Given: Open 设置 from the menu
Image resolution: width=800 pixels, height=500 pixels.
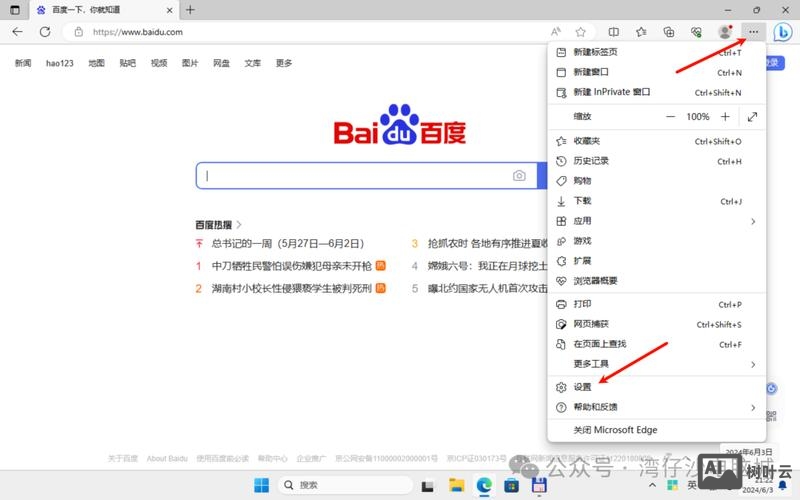Looking at the screenshot, I should pos(656,387).
